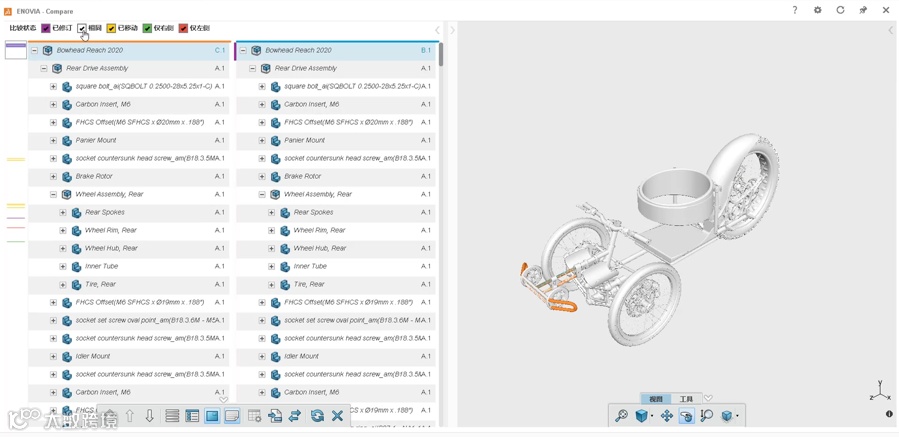Select left Inner Tube row
This screenshot has width=899, height=437.
coord(128,267)
